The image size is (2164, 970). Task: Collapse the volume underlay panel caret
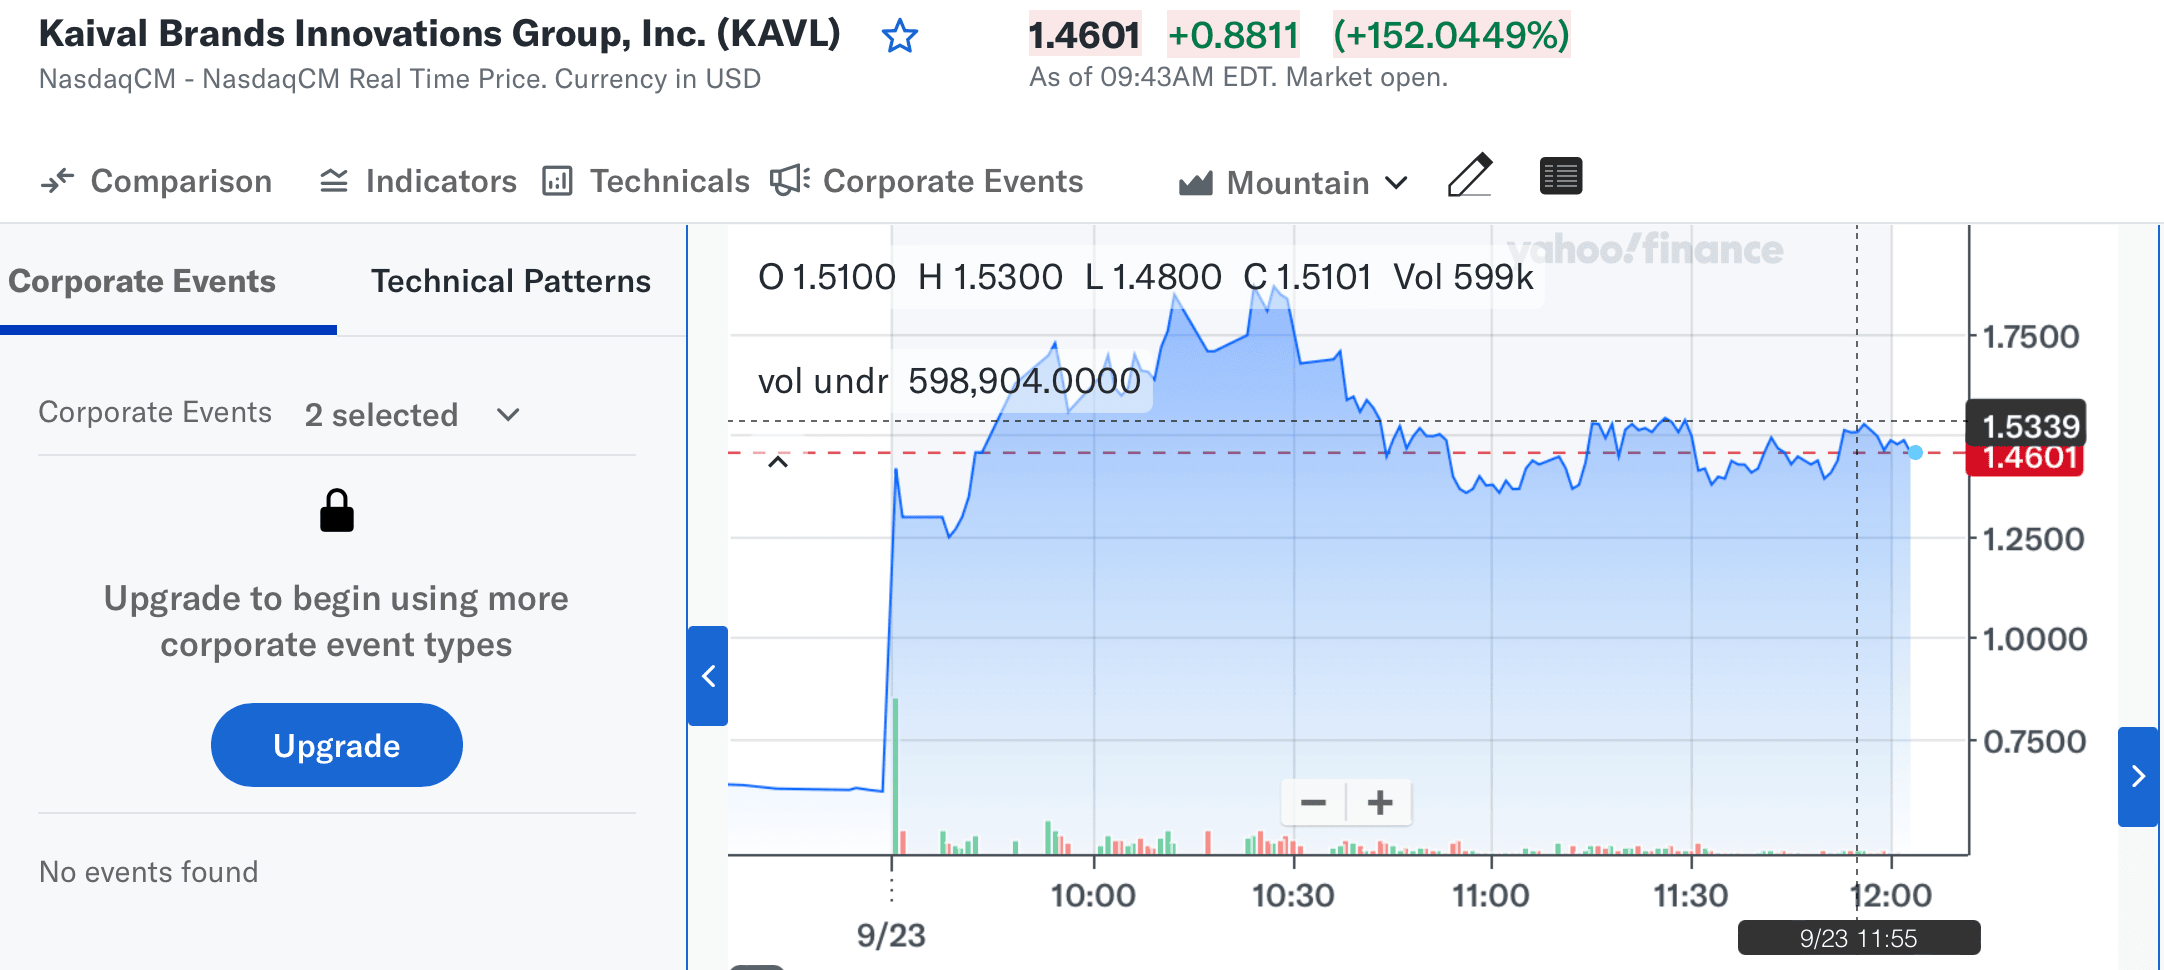coord(777,462)
